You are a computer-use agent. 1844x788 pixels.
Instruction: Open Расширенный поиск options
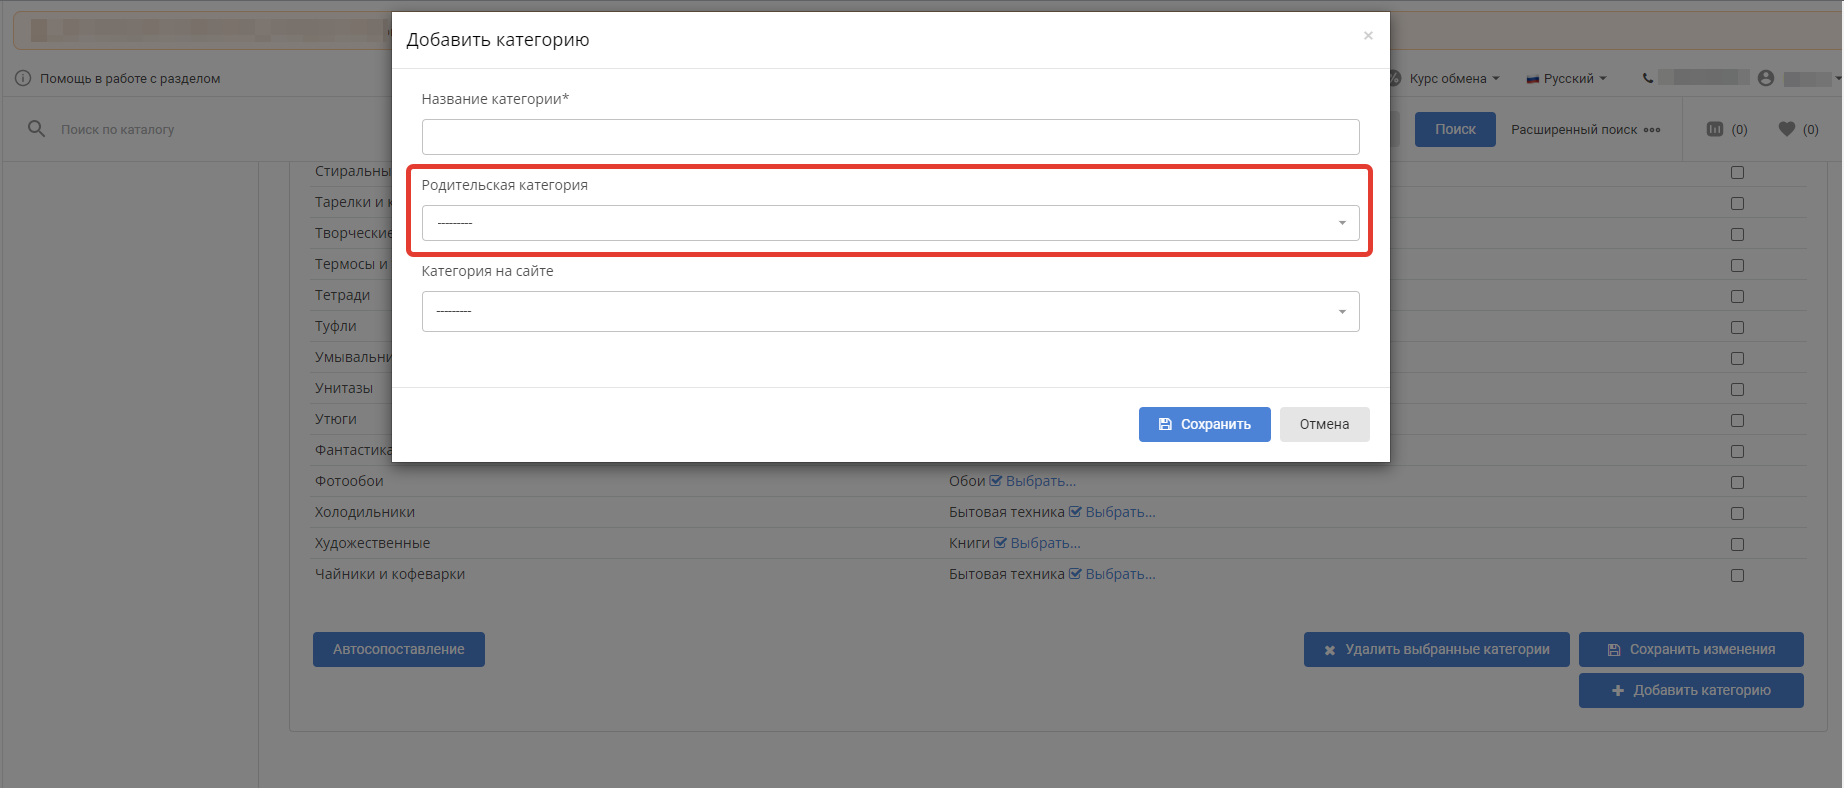coord(1585,129)
